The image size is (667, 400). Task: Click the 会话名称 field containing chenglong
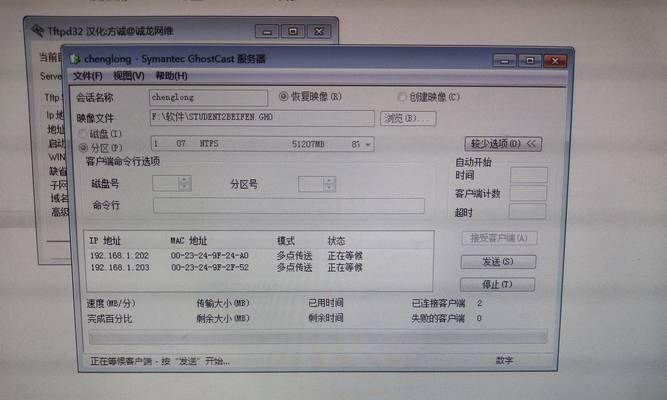[208, 97]
